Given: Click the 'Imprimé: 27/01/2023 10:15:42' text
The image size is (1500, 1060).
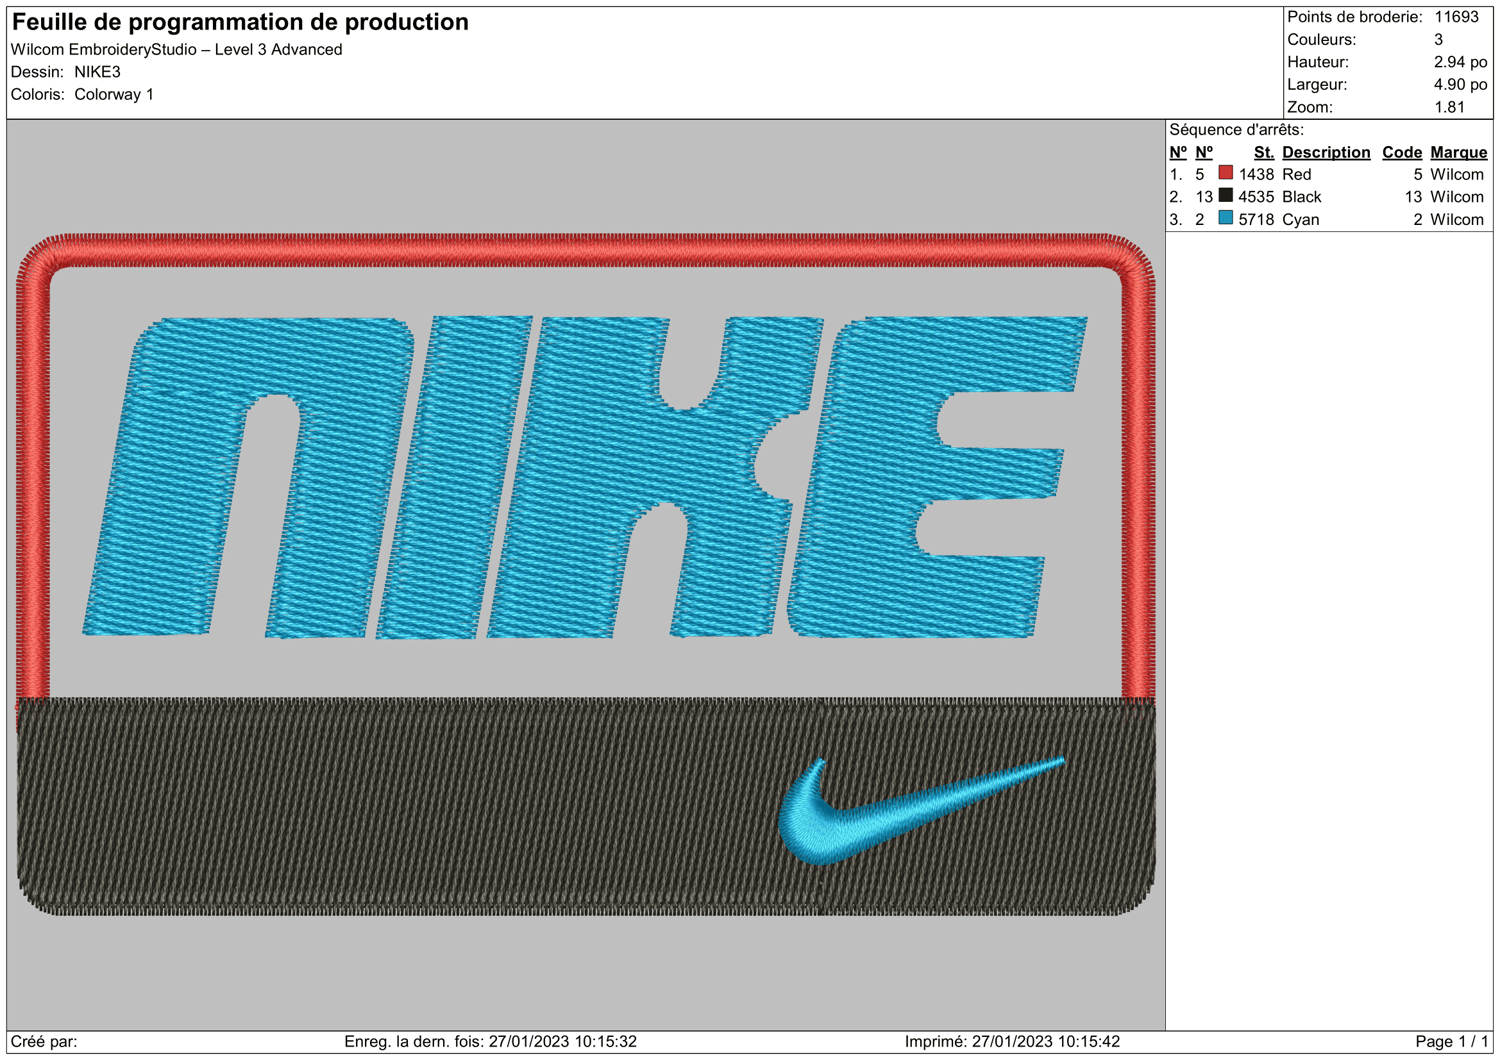Looking at the screenshot, I should coord(1012,1042).
